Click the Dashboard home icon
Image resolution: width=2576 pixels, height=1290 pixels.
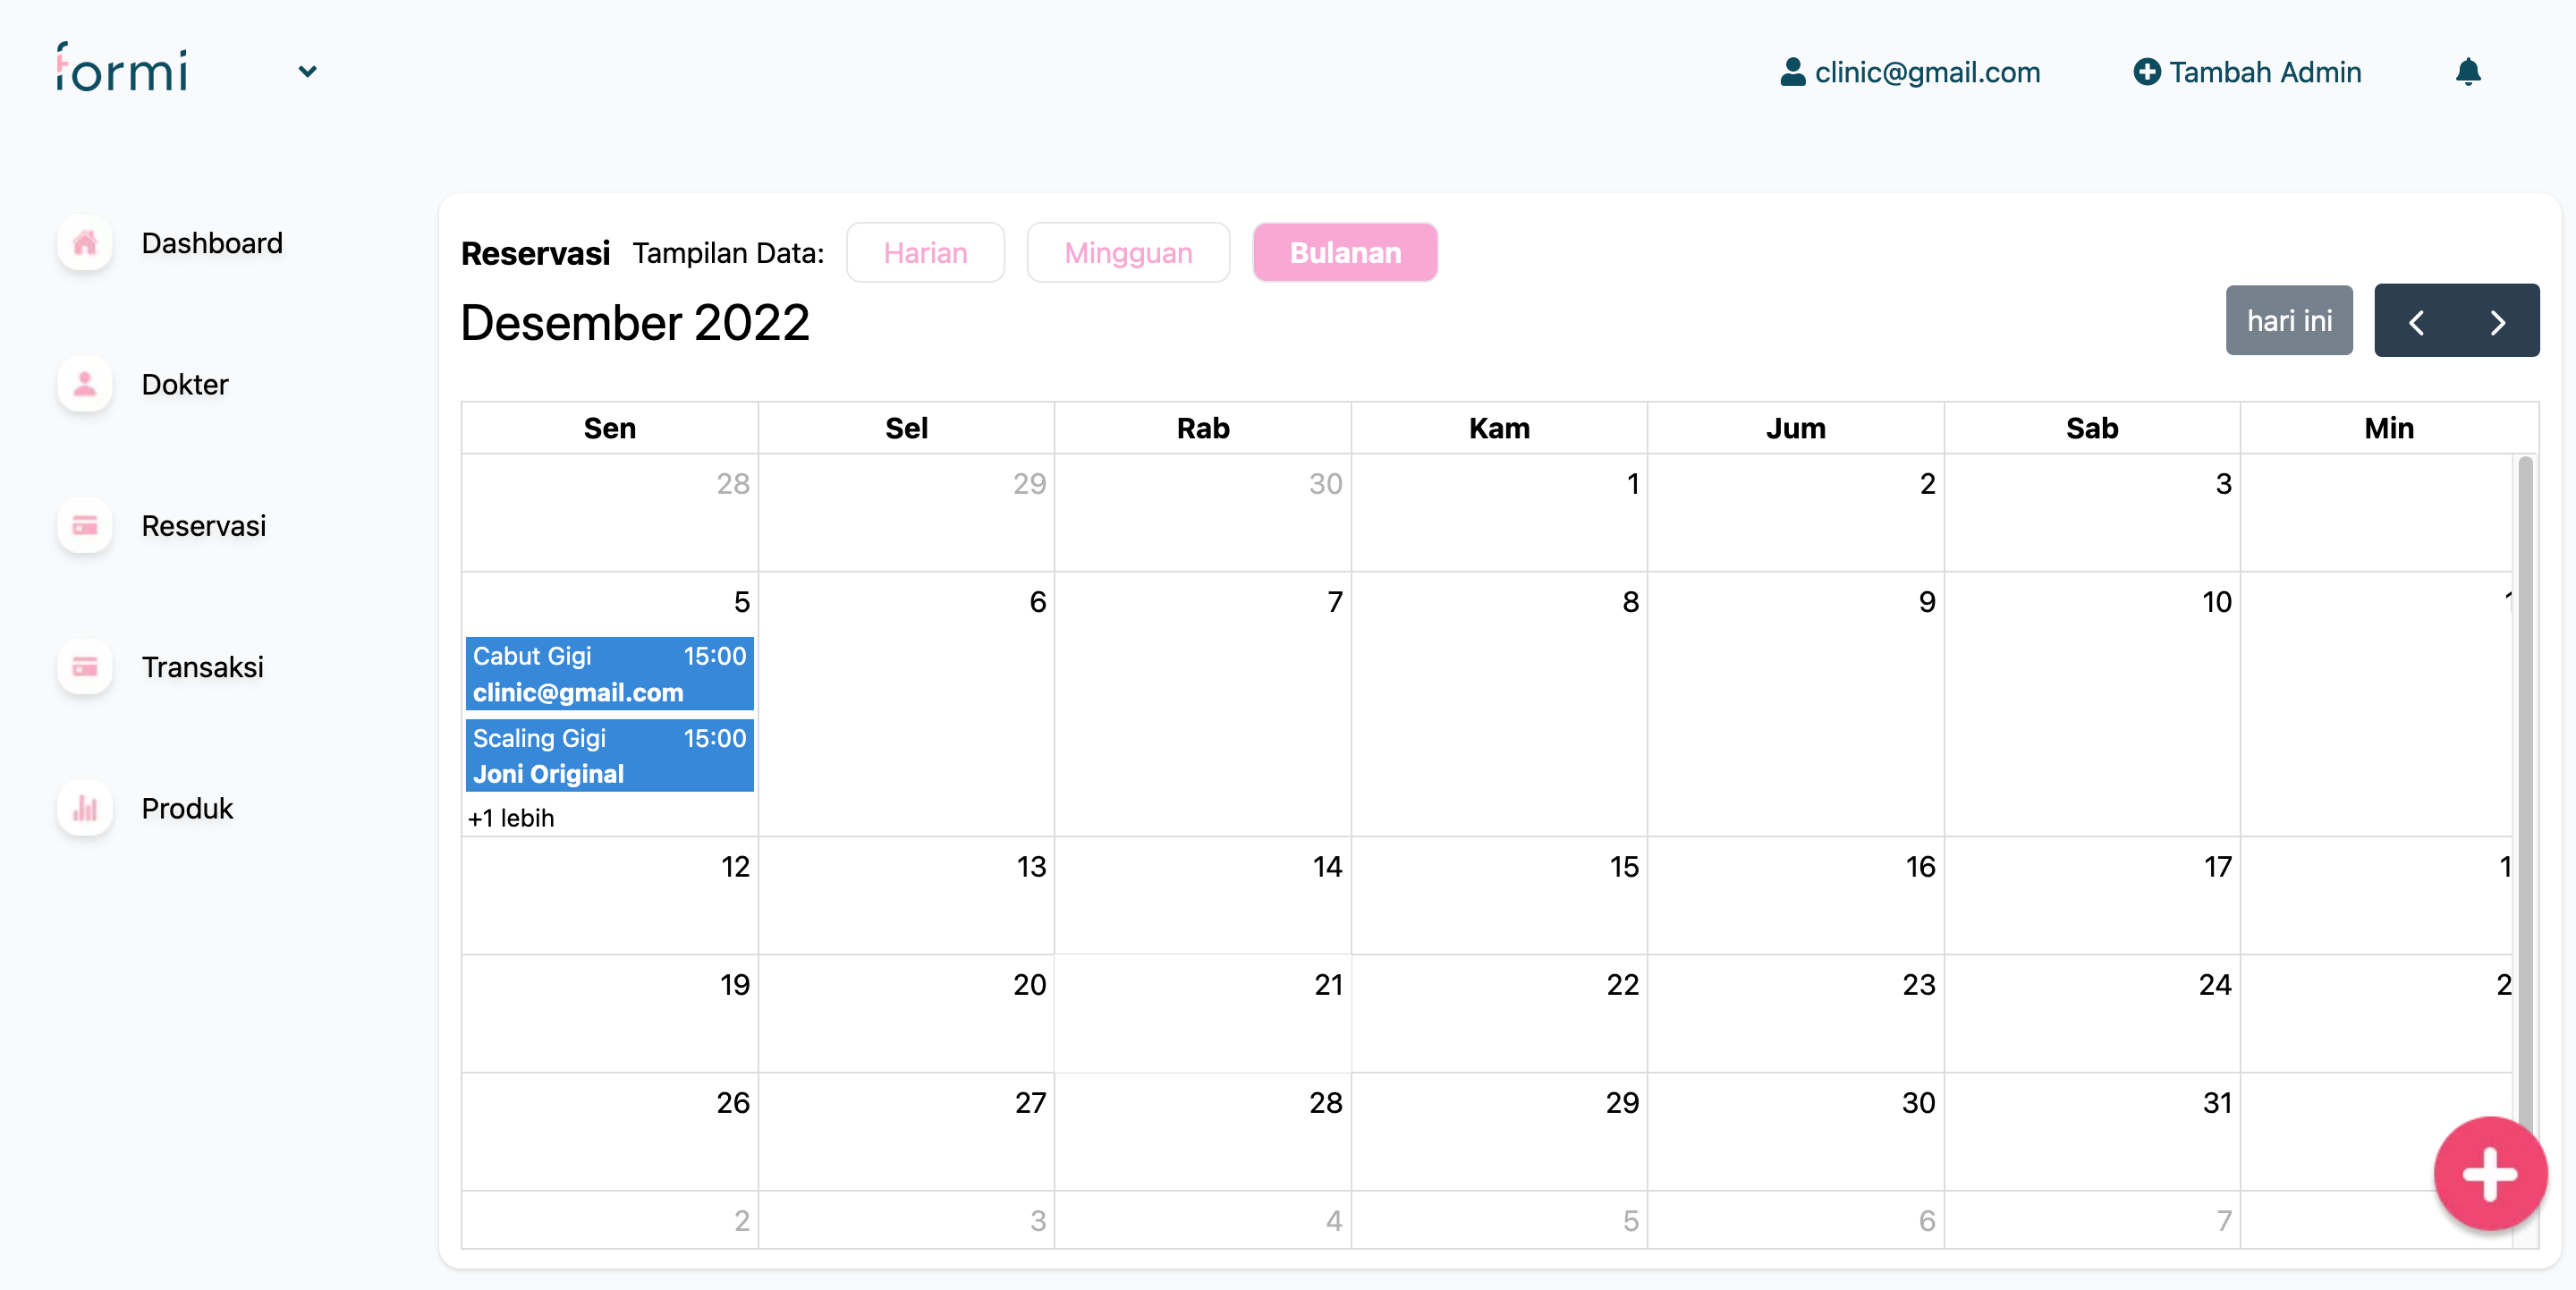(x=85, y=243)
